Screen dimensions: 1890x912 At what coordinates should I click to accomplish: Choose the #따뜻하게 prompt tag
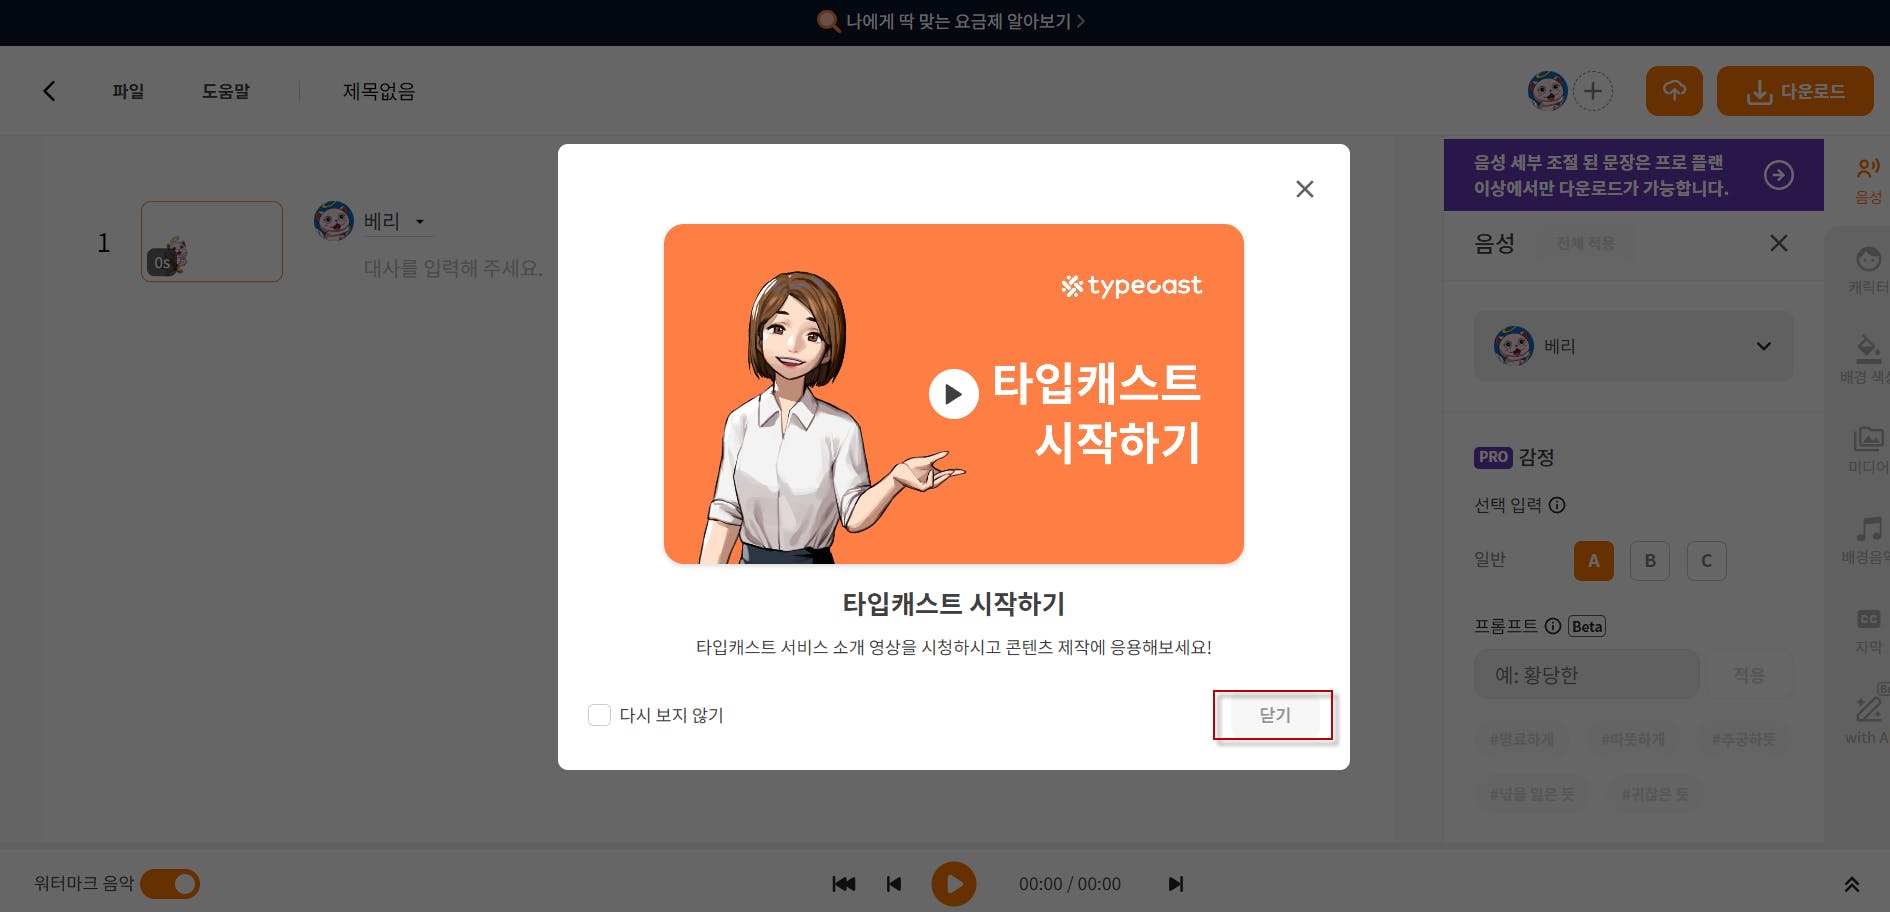(x=1633, y=739)
